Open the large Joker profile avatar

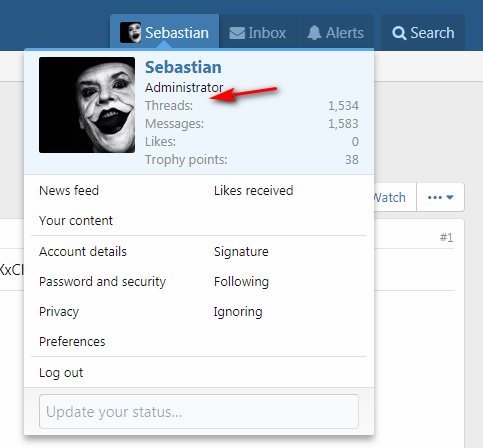pos(87,105)
